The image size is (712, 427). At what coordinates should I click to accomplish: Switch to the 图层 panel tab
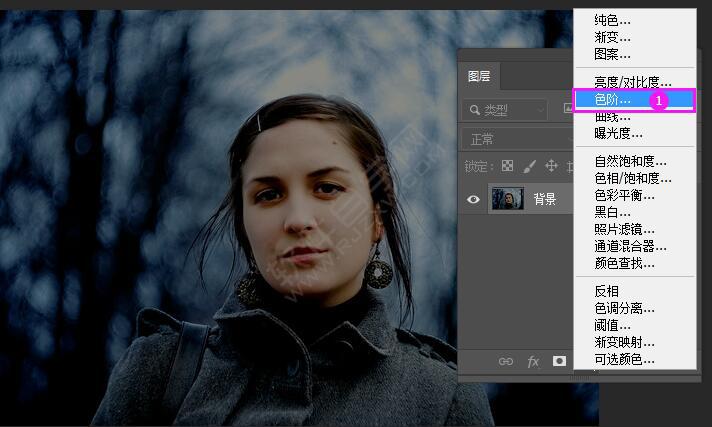(479, 76)
